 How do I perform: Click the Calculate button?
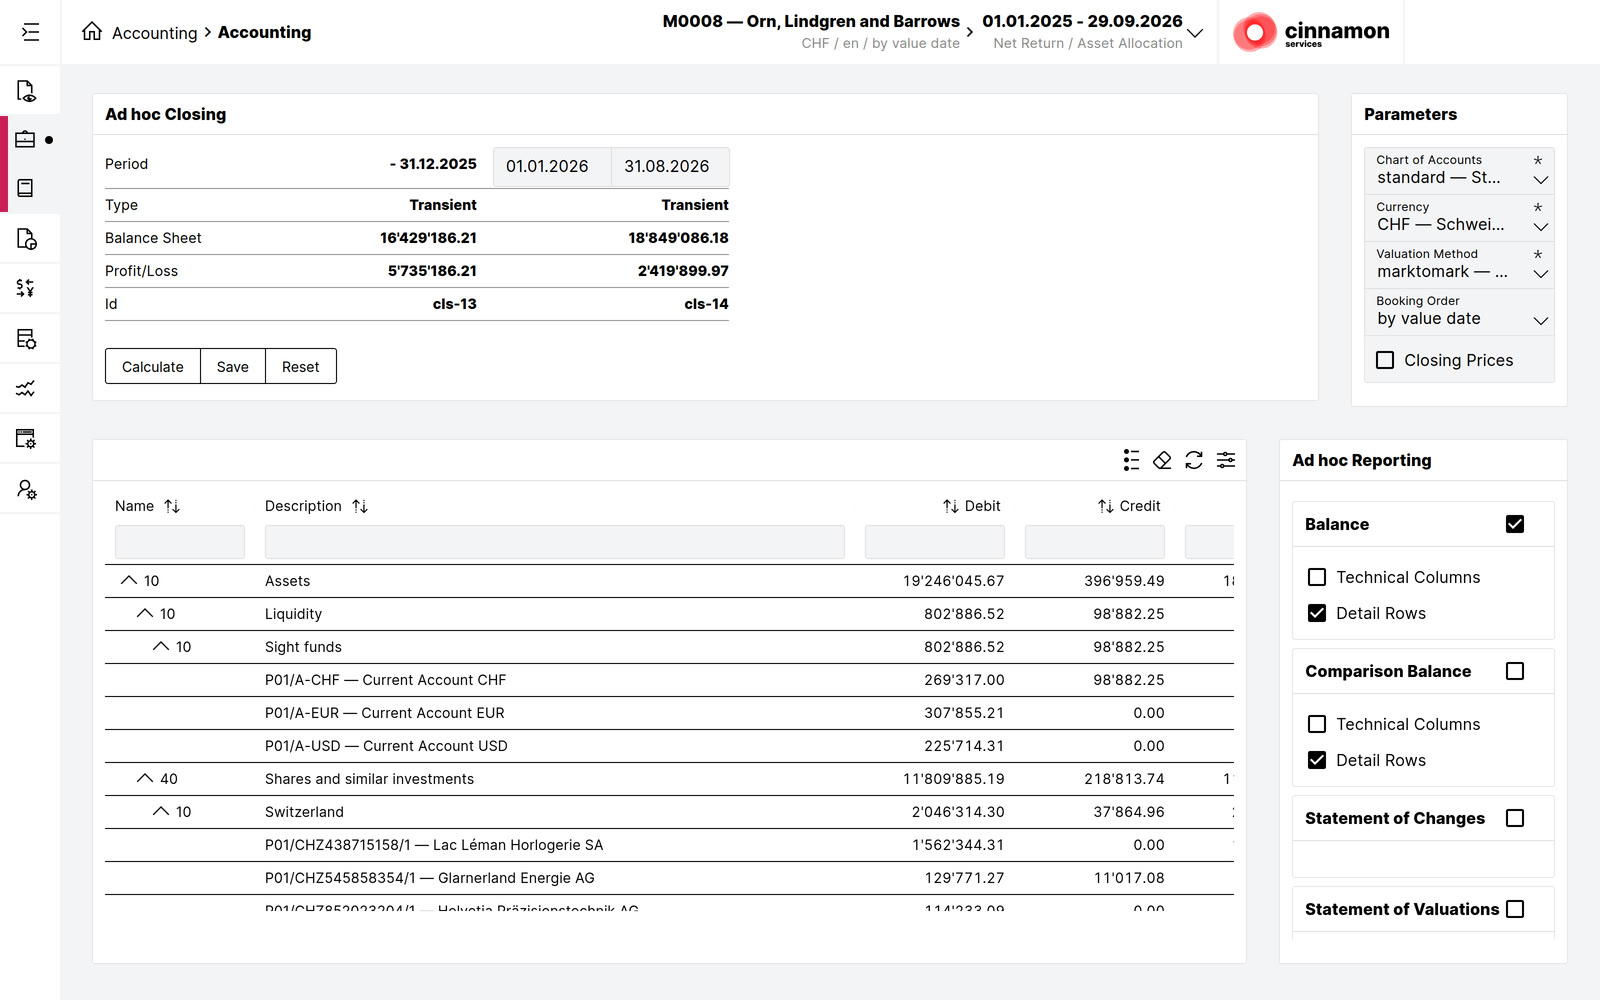click(x=153, y=366)
